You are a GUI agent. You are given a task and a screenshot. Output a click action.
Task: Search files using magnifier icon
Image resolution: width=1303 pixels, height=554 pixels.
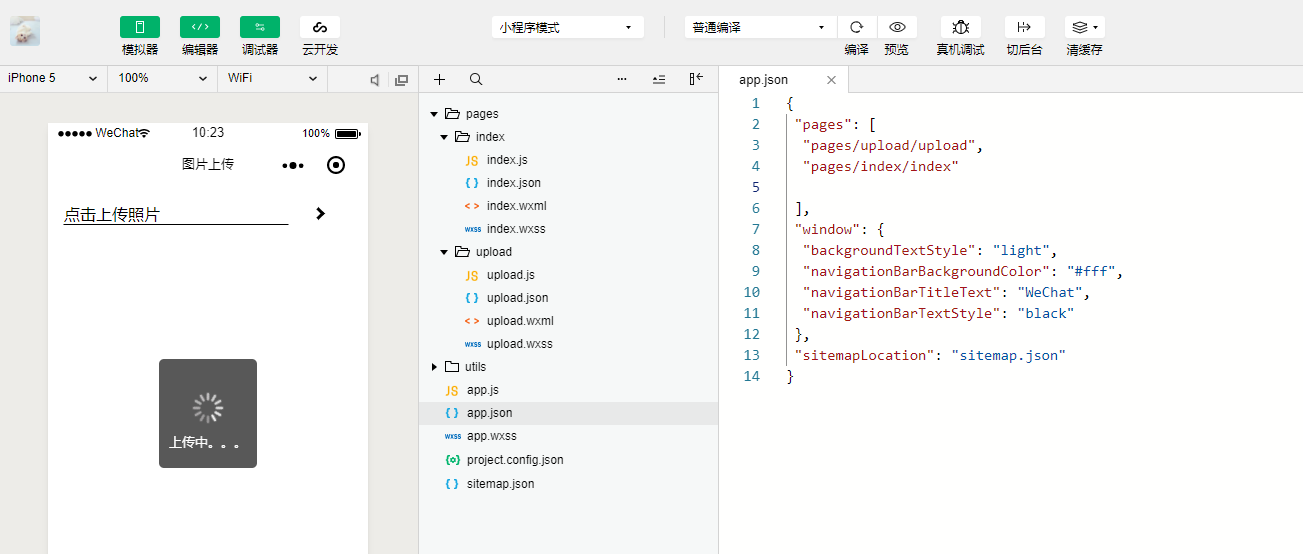point(476,79)
